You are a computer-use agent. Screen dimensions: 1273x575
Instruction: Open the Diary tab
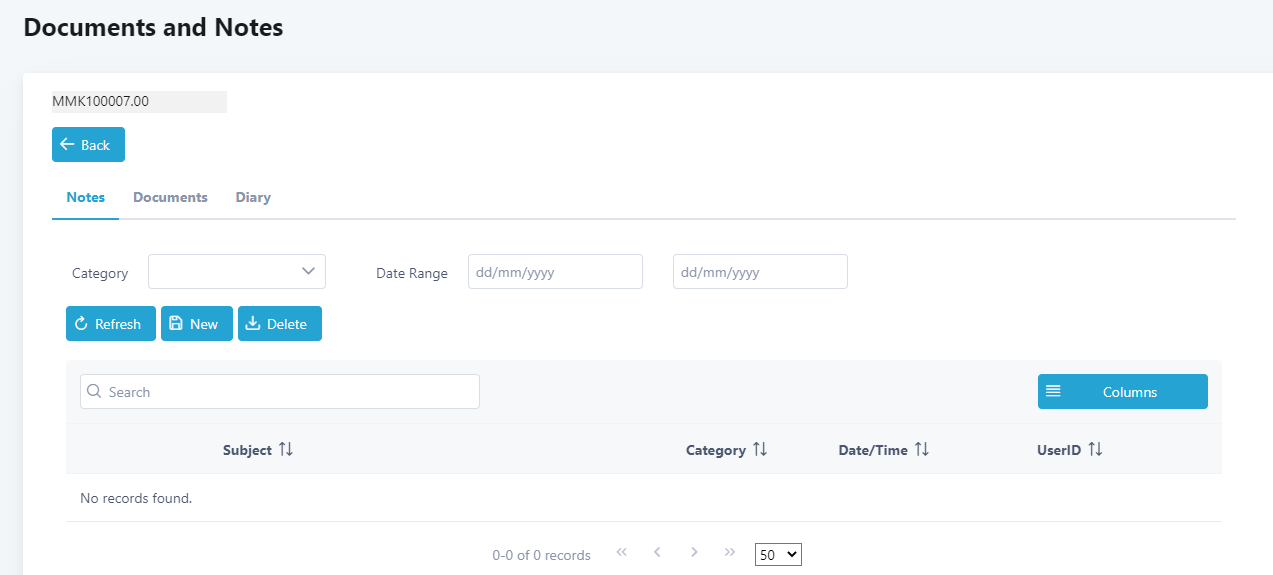(253, 198)
